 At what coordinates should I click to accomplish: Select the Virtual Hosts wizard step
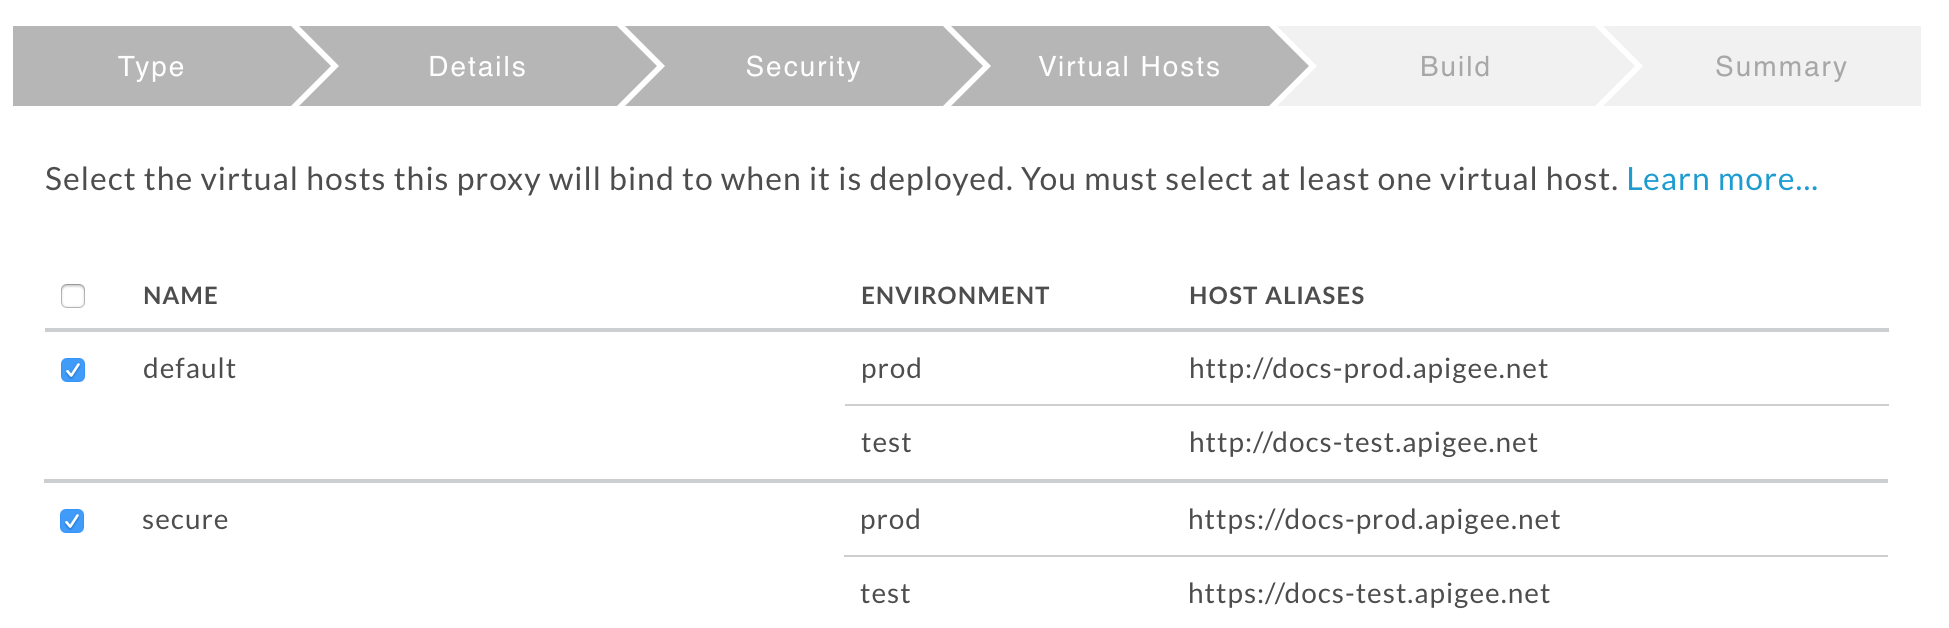(x=1129, y=67)
